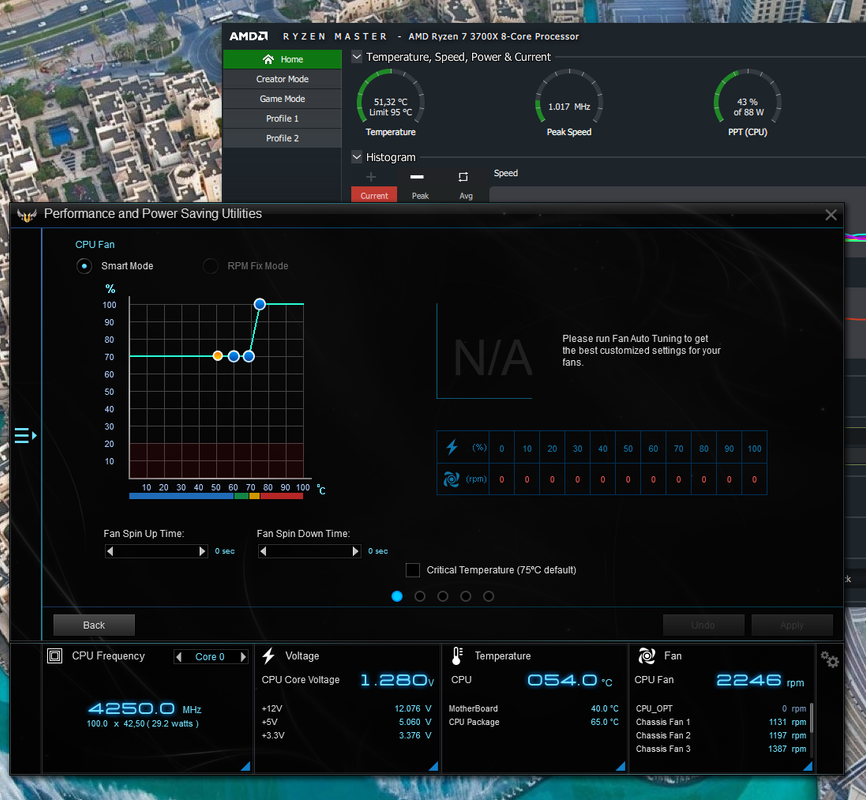Viewport: 866px width, 800px height.
Task: Select first fan page dot
Action: click(x=397, y=596)
